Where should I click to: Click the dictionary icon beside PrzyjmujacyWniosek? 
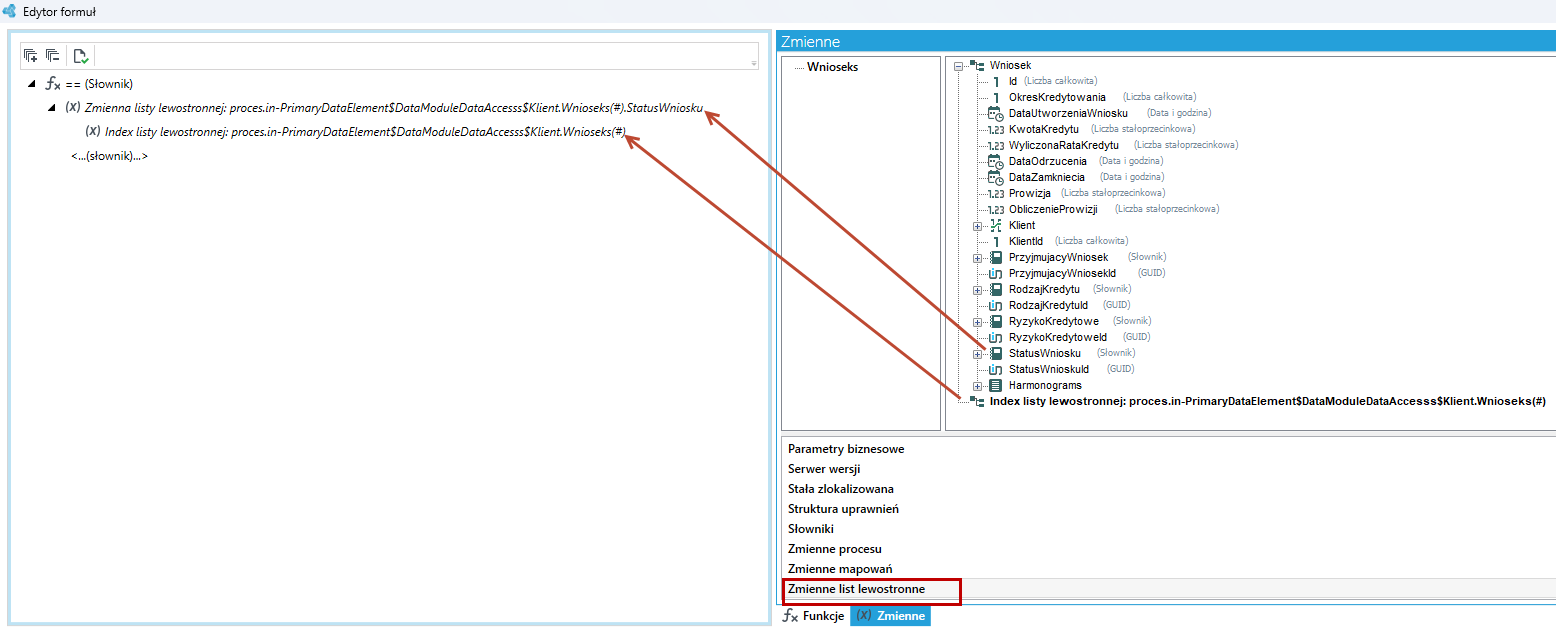pyautogui.click(x=995, y=257)
